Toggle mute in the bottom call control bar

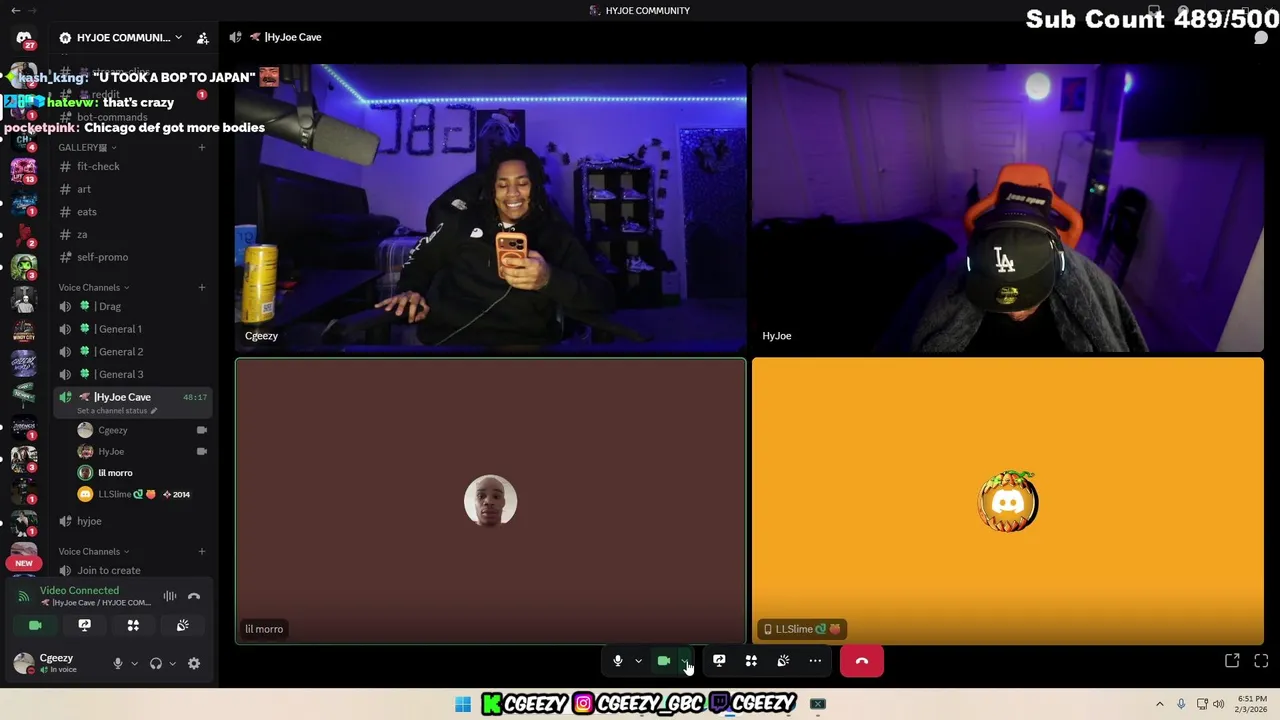tap(618, 661)
